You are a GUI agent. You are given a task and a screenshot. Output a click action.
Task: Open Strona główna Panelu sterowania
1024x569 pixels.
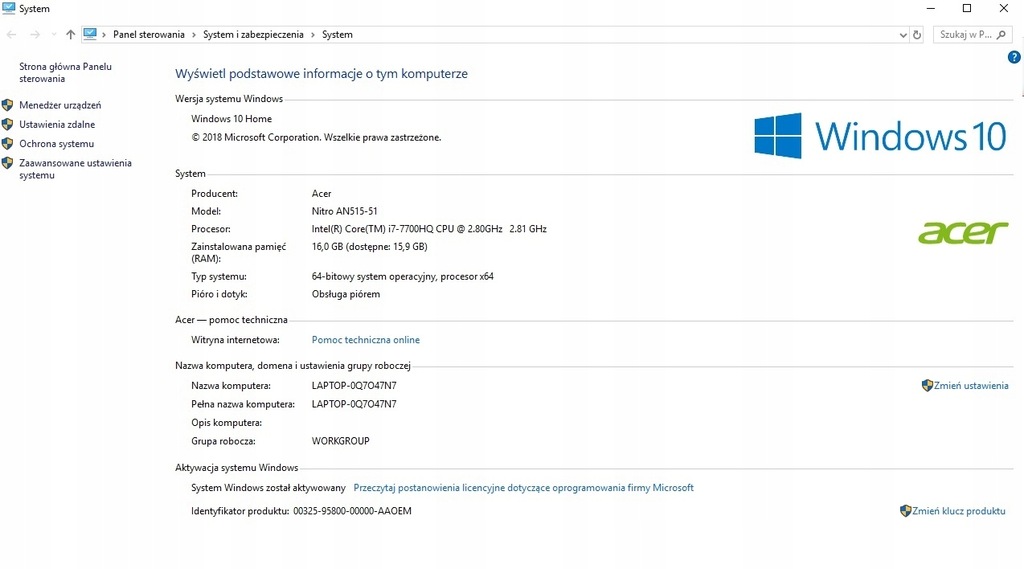[65, 73]
